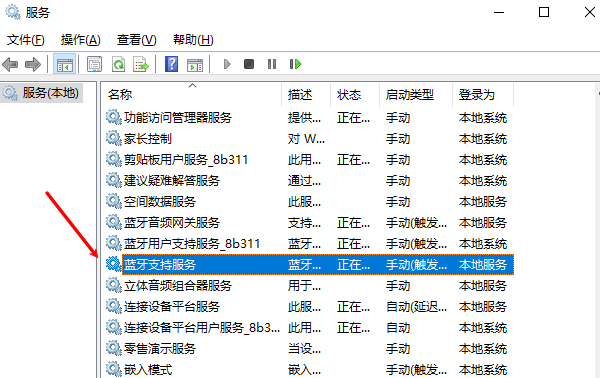
Task: Click 手动(触发... startup type of 蓝牙音频网关服务
Action: 416,223
